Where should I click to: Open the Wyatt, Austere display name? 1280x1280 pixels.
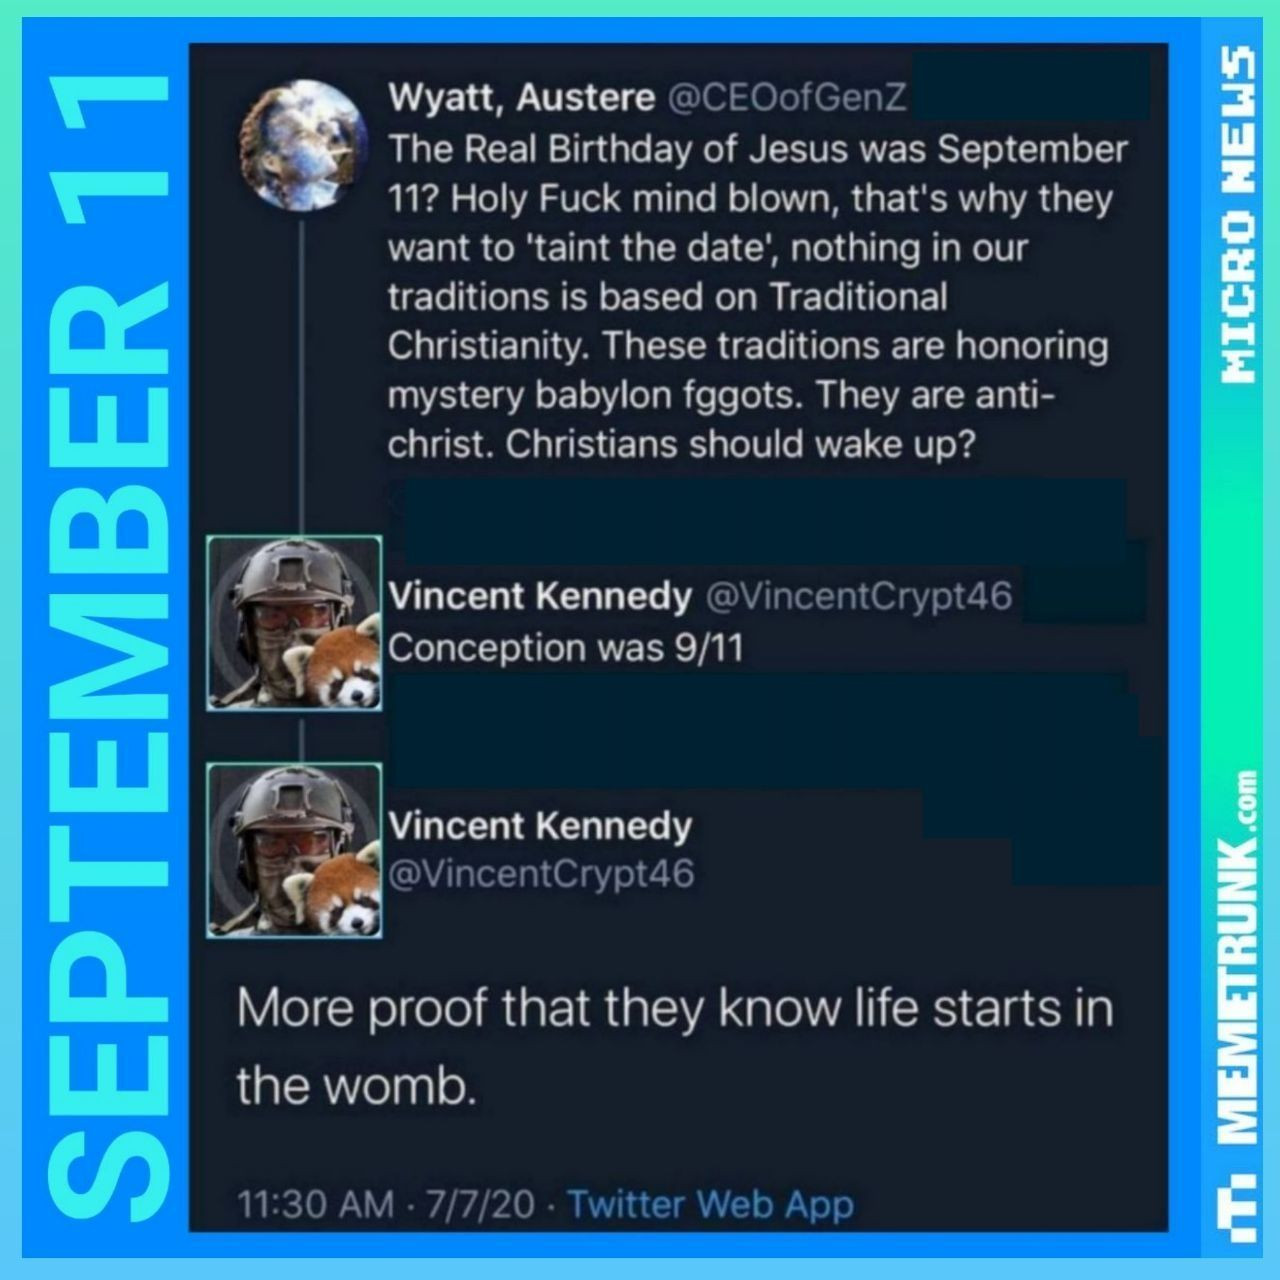tap(521, 98)
